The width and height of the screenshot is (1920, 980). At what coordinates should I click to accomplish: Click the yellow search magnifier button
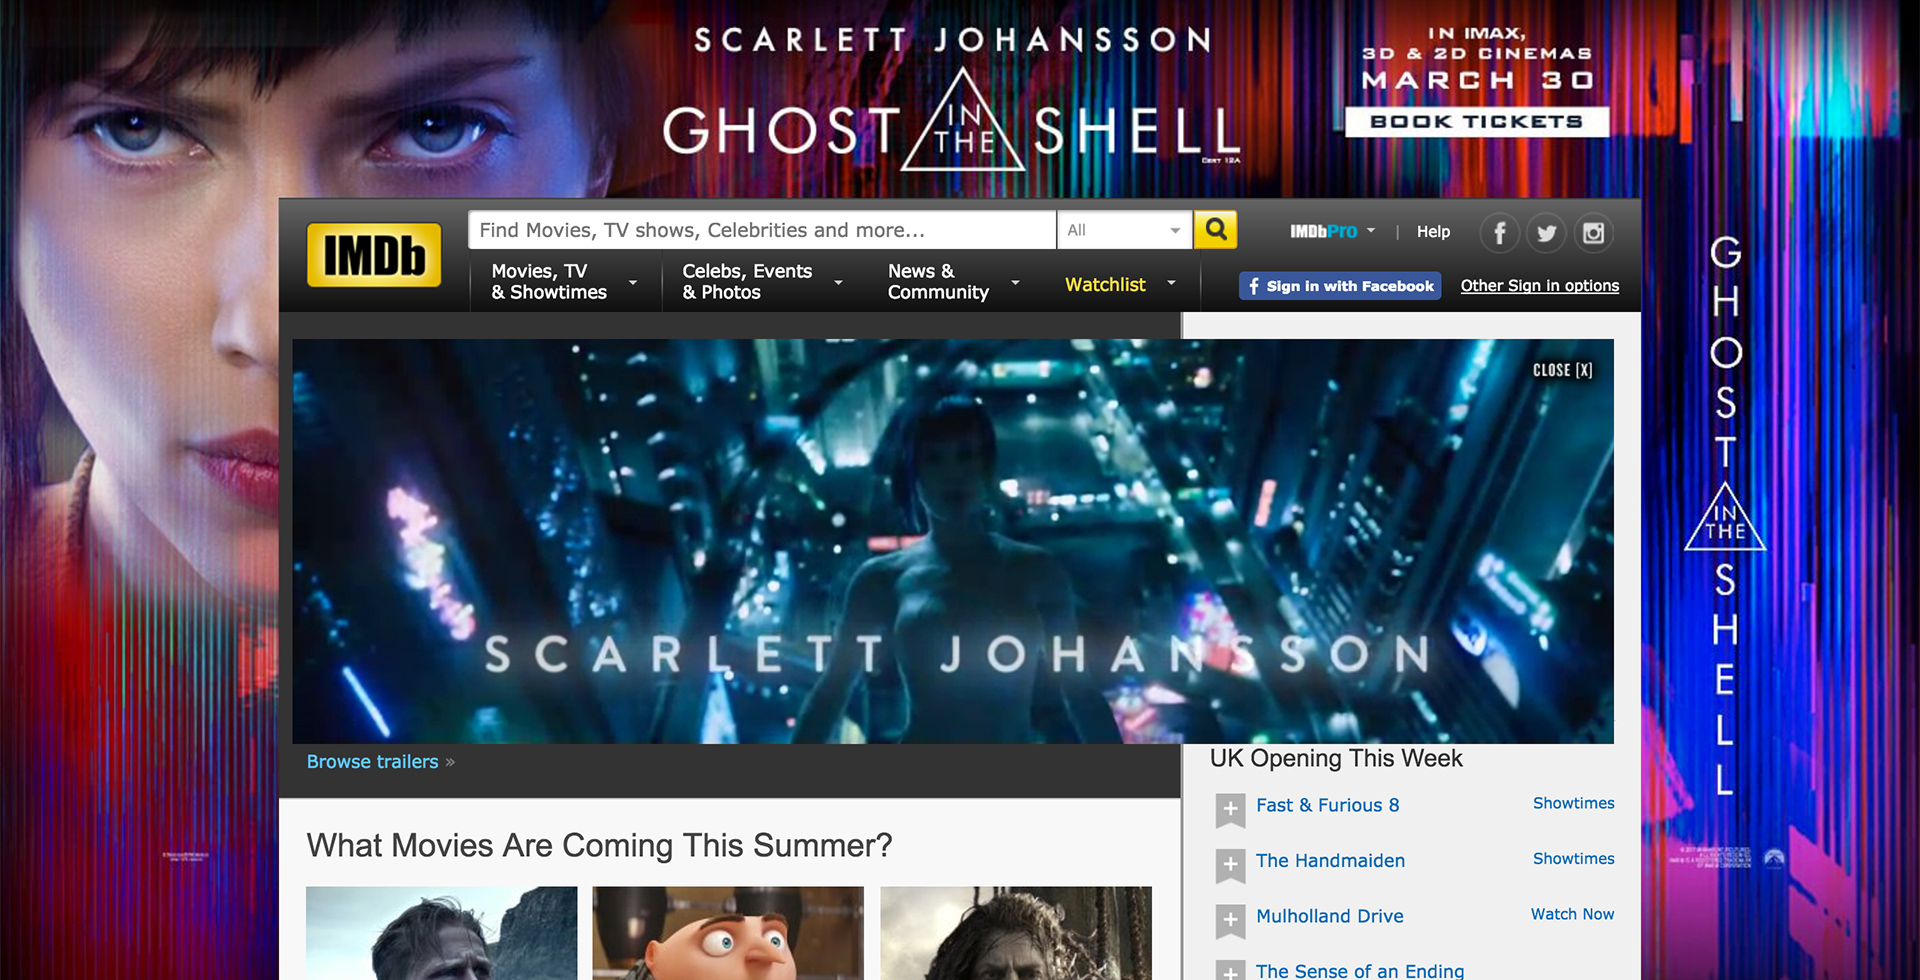1216,230
